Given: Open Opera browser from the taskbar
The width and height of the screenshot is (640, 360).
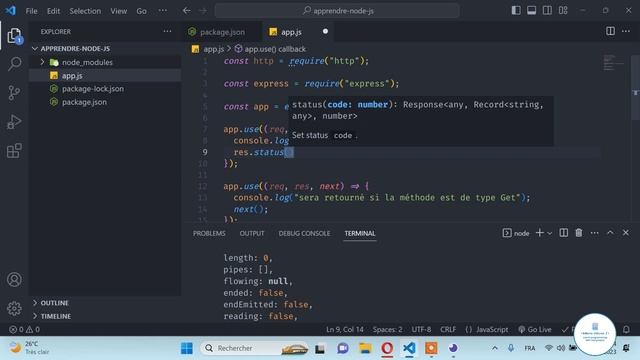Looking at the screenshot, I should (387, 348).
